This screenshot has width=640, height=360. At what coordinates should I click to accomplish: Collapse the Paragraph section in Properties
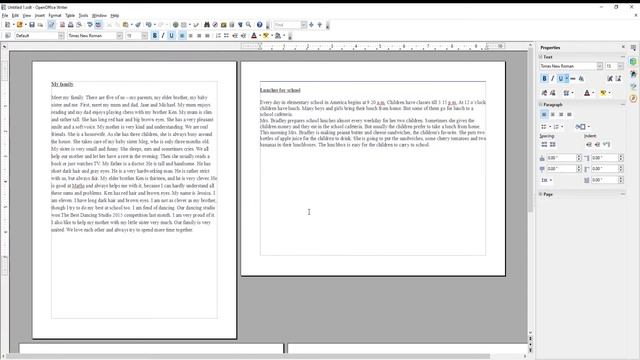click(540, 105)
